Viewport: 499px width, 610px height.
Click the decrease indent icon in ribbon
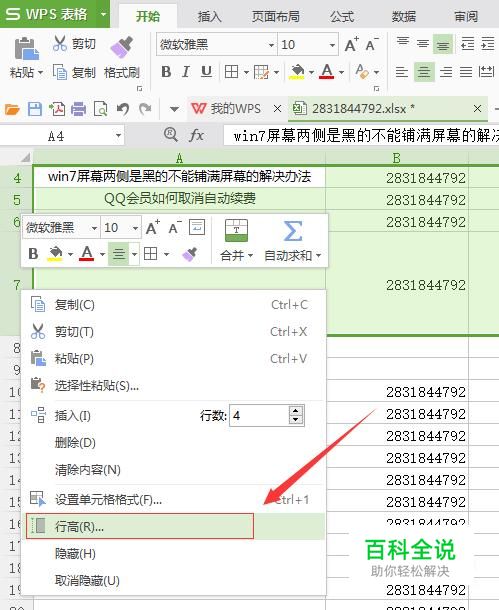(x=467, y=44)
